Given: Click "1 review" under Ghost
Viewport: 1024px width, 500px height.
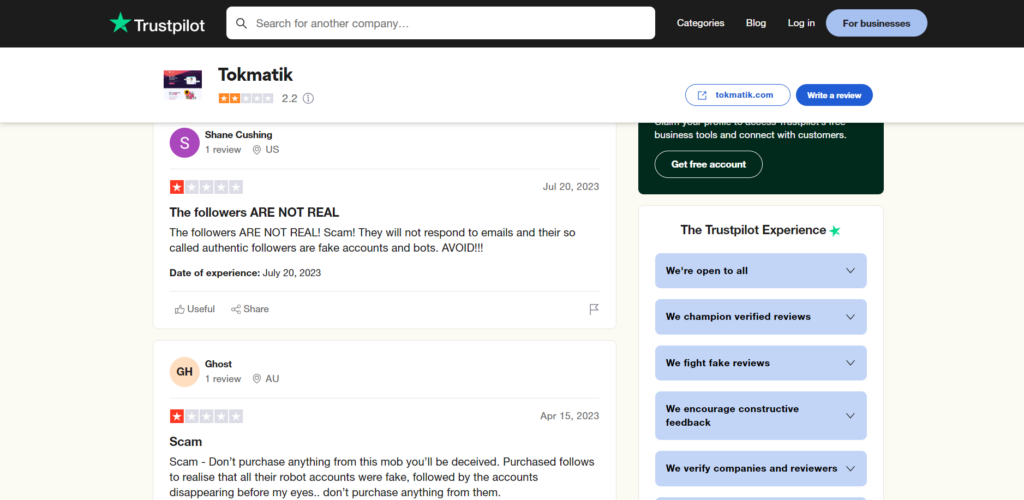Looking at the screenshot, I should pos(223,379).
